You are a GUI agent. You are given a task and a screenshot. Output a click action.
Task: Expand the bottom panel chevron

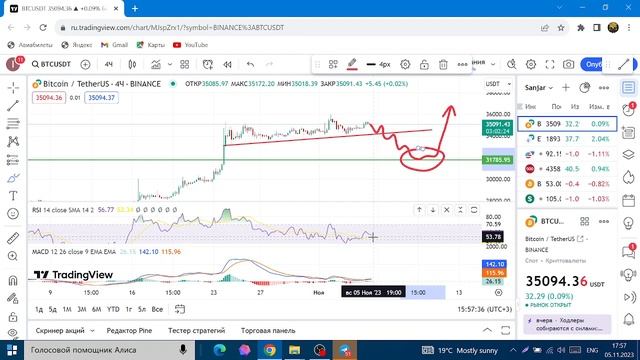pyautogui.click(x=487, y=330)
